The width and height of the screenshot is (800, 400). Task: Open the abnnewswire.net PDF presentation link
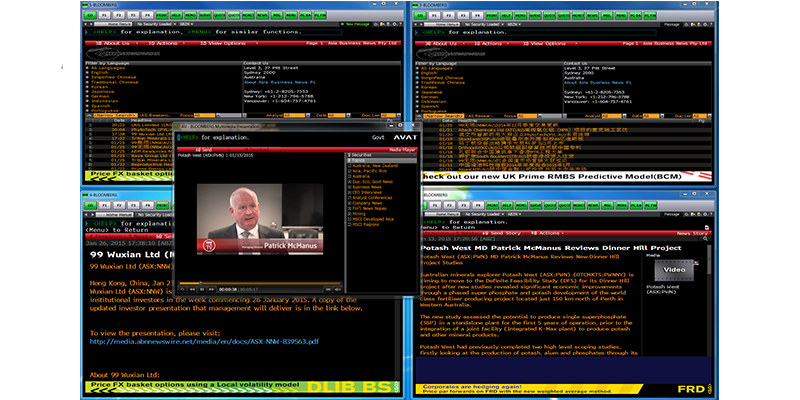click(204, 341)
